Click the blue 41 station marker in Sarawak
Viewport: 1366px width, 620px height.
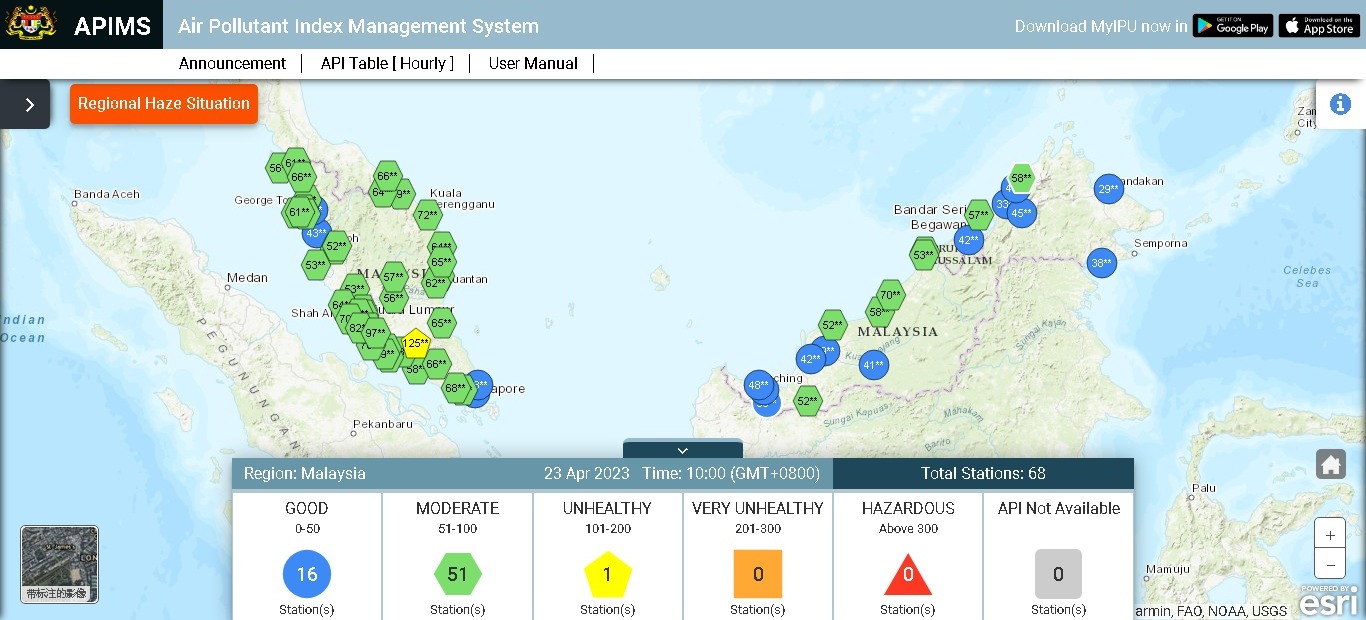874,365
